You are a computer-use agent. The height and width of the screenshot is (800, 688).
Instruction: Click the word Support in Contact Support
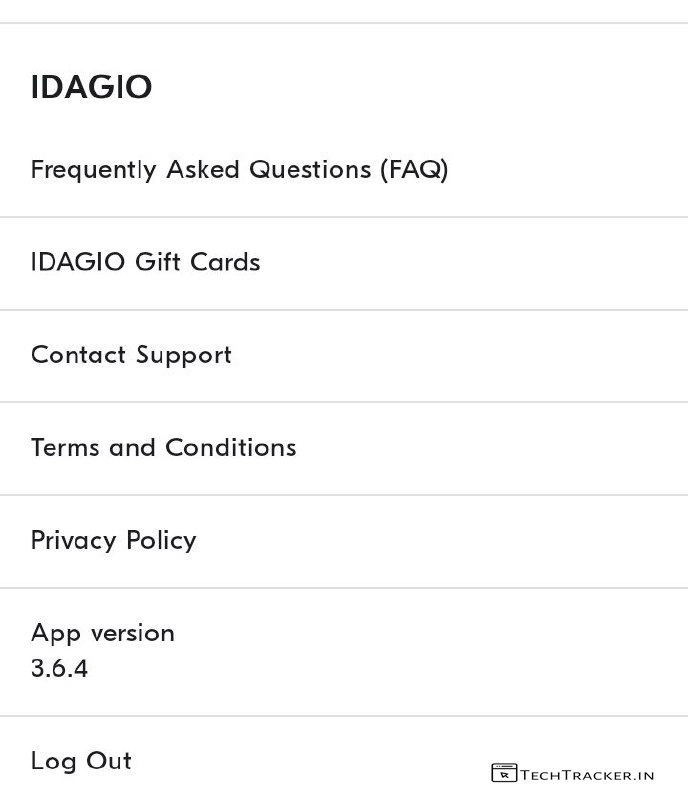[184, 355]
